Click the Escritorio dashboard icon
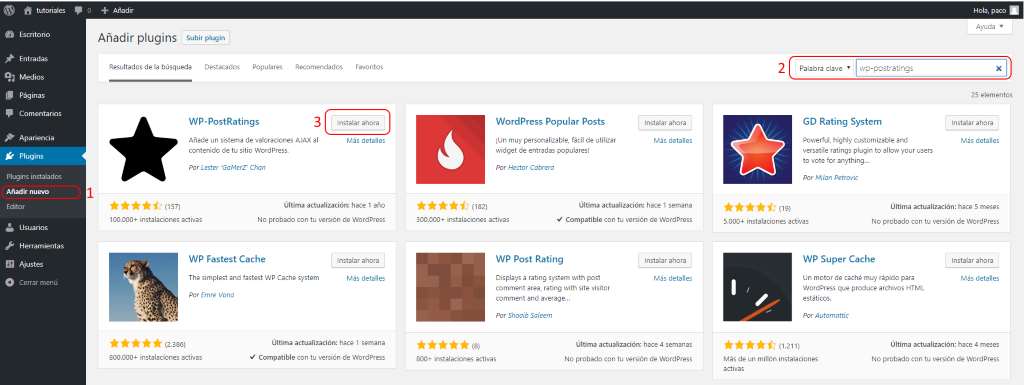The width and height of the screenshot is (1024, 385). (9, 34)
